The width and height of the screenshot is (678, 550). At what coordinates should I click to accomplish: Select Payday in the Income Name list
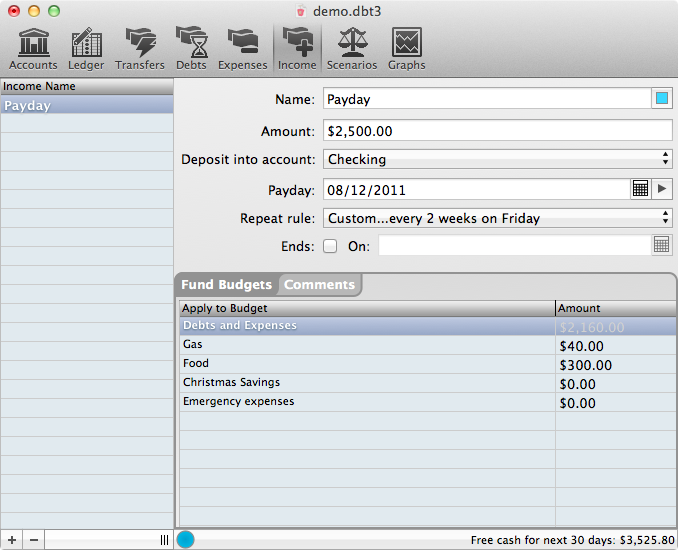click(87, 105)
